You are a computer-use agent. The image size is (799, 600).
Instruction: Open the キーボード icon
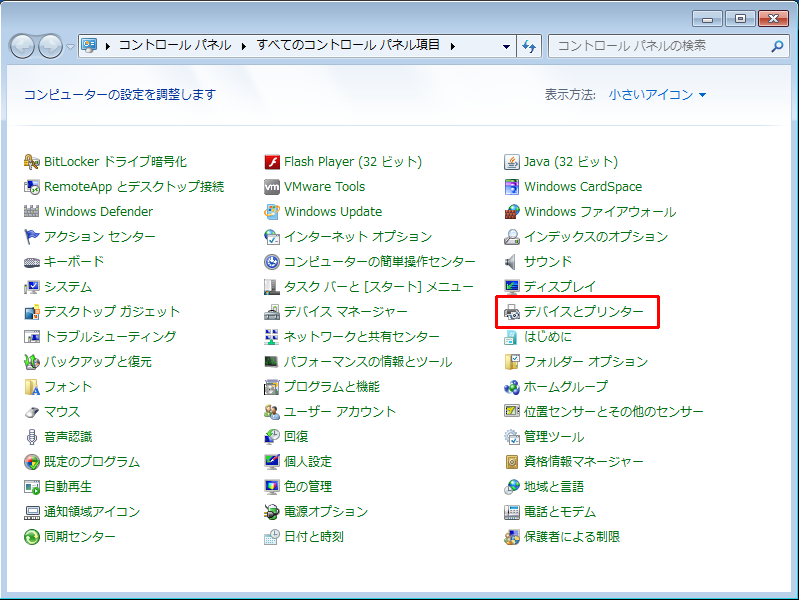[32, 262]
